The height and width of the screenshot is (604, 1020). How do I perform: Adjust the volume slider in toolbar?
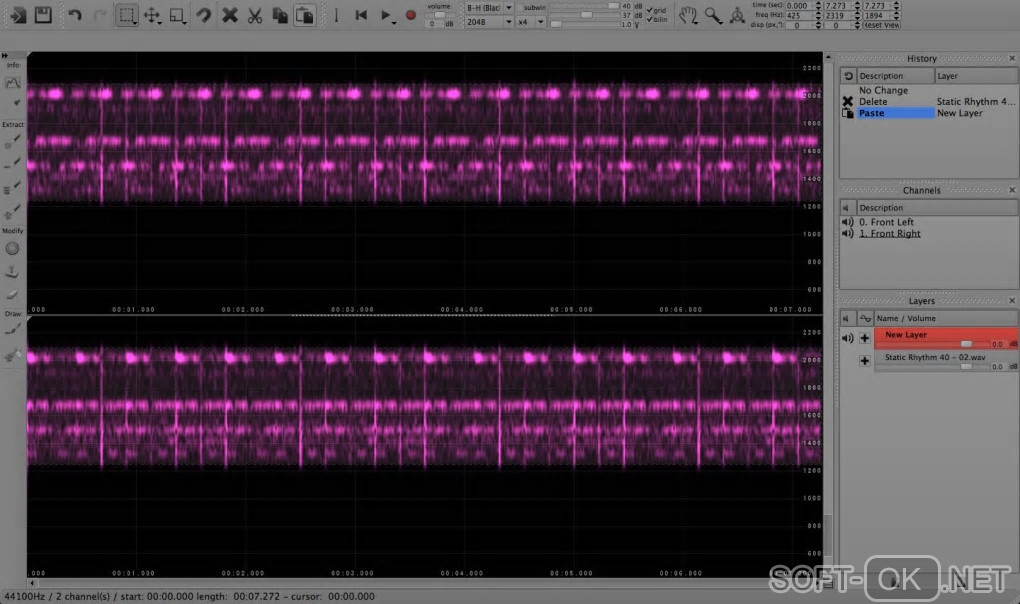click(x=440, y=15)
